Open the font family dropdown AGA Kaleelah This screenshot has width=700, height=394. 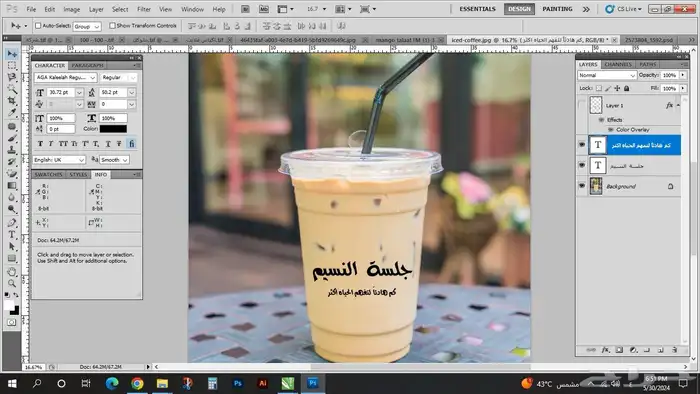coord(66,78)
